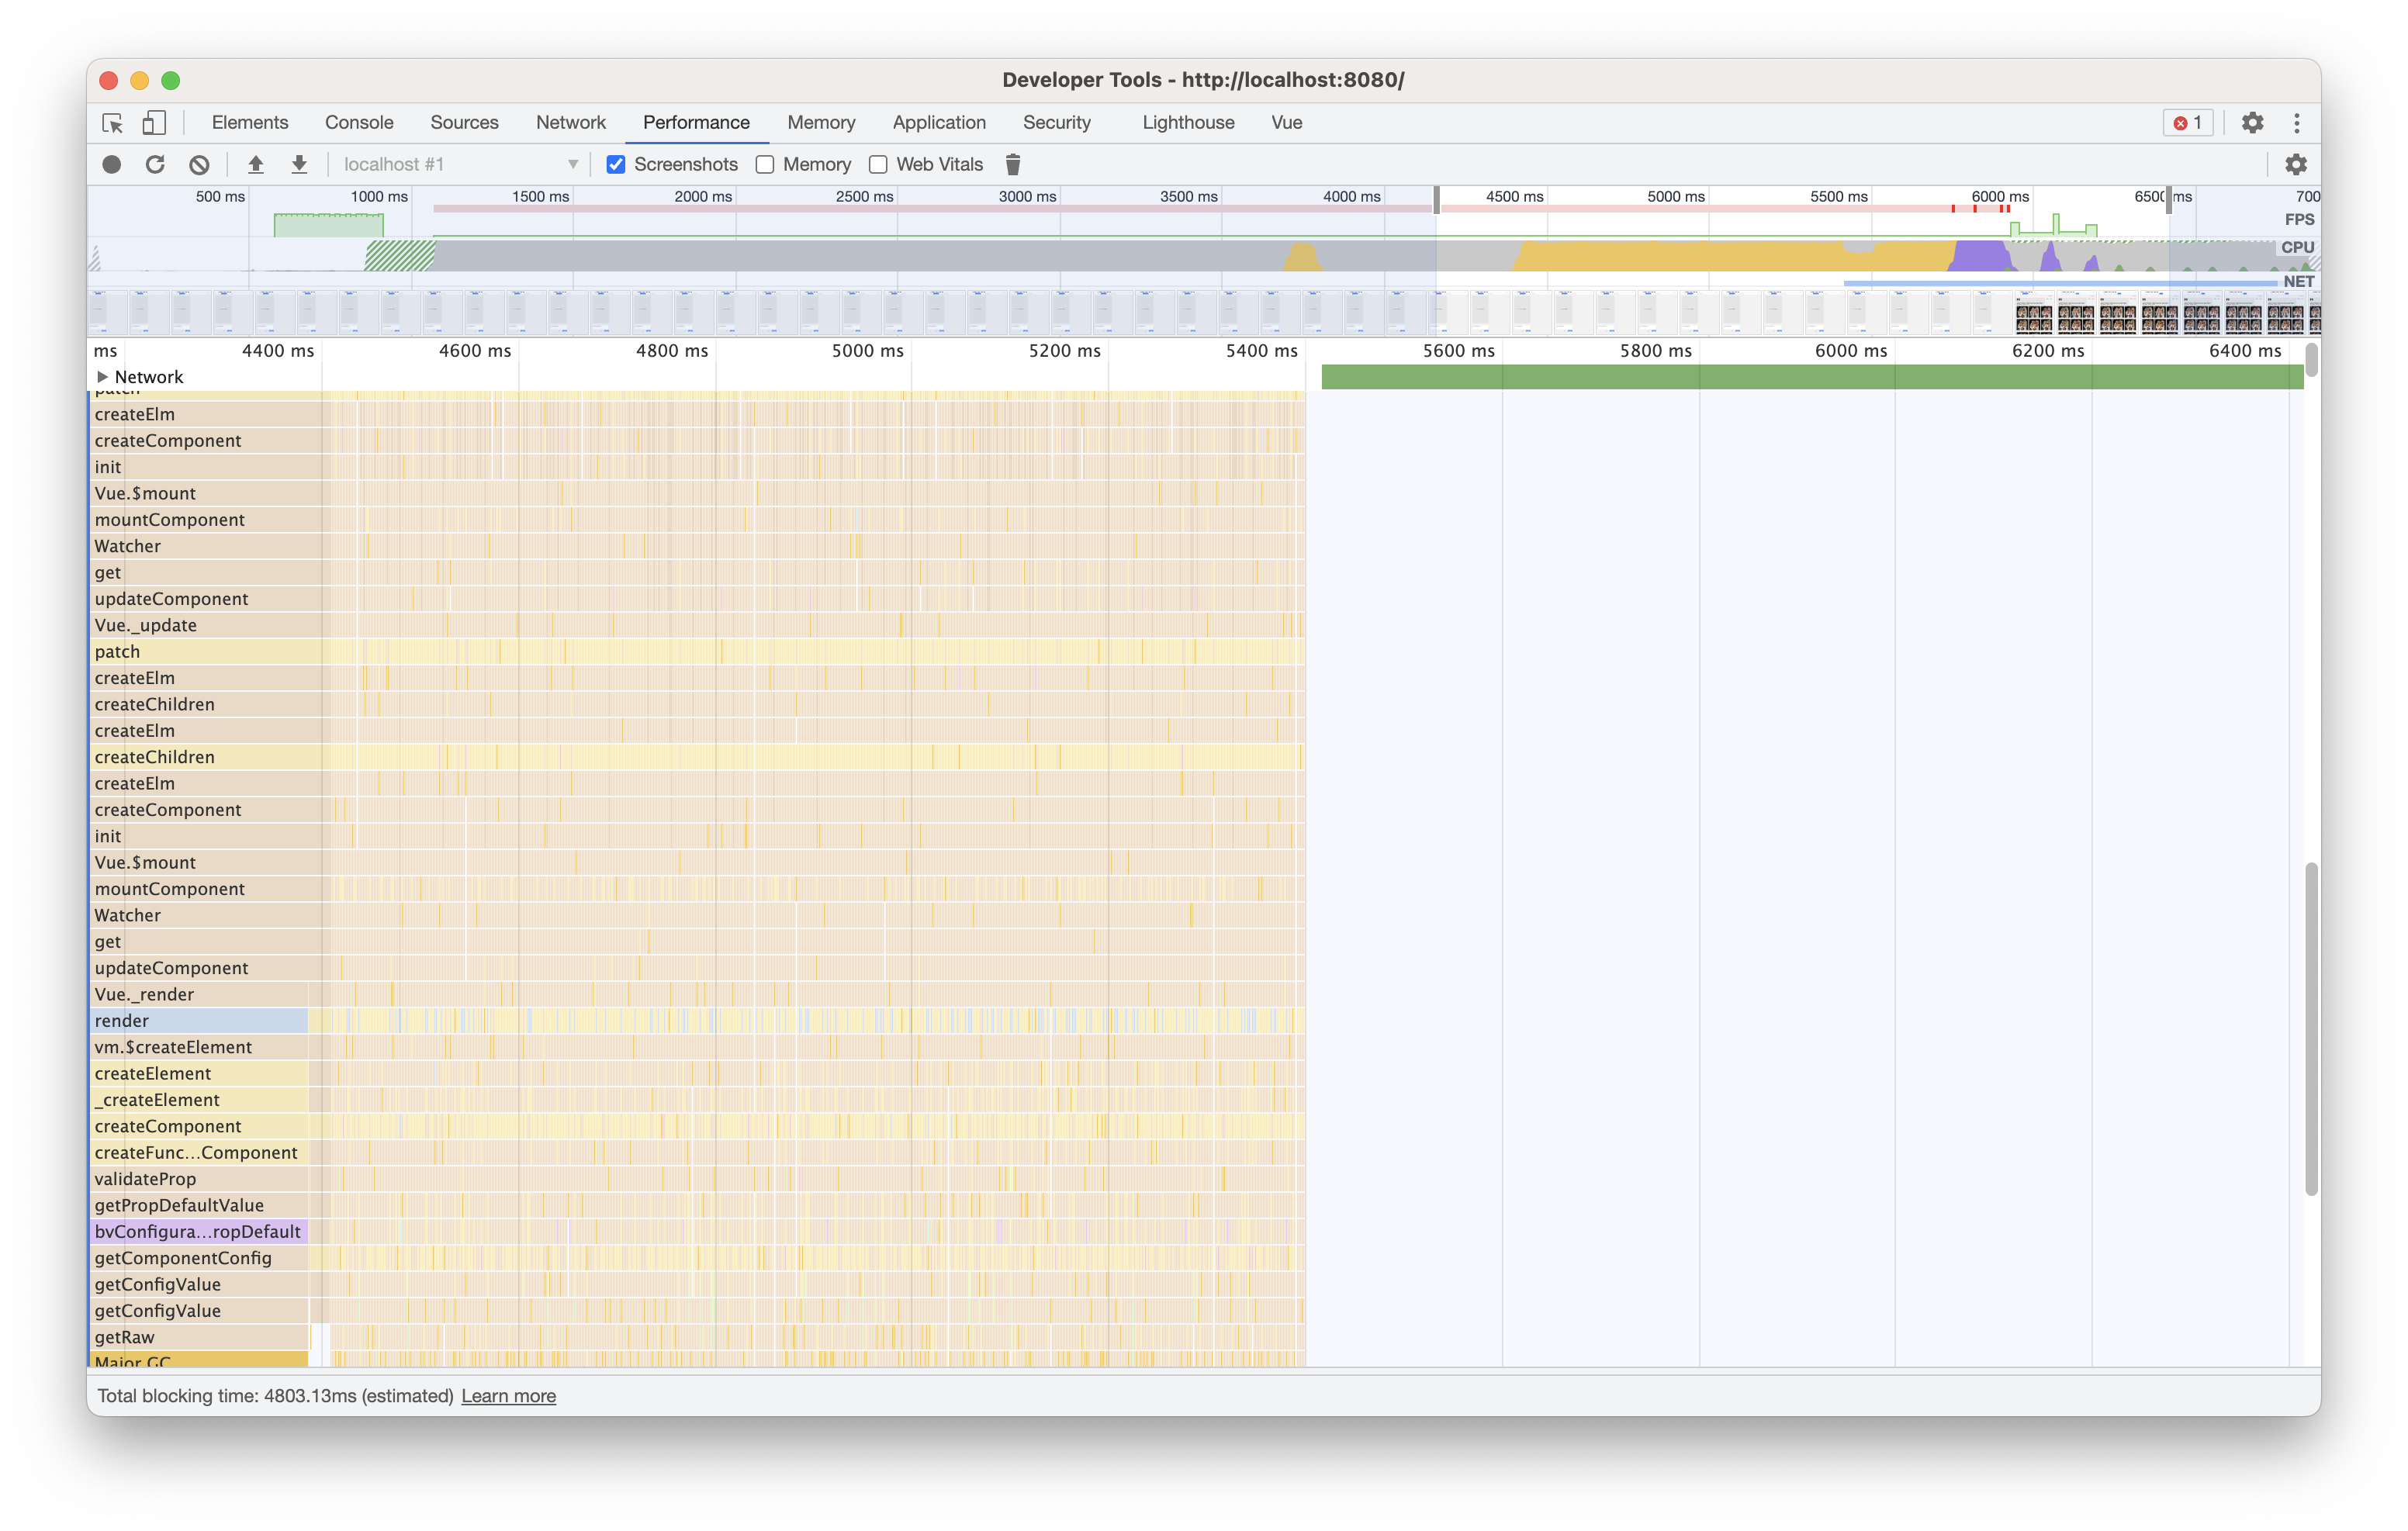Reload page and record performance
This screenshot has width=2408, height=1531.
(156, 164)
